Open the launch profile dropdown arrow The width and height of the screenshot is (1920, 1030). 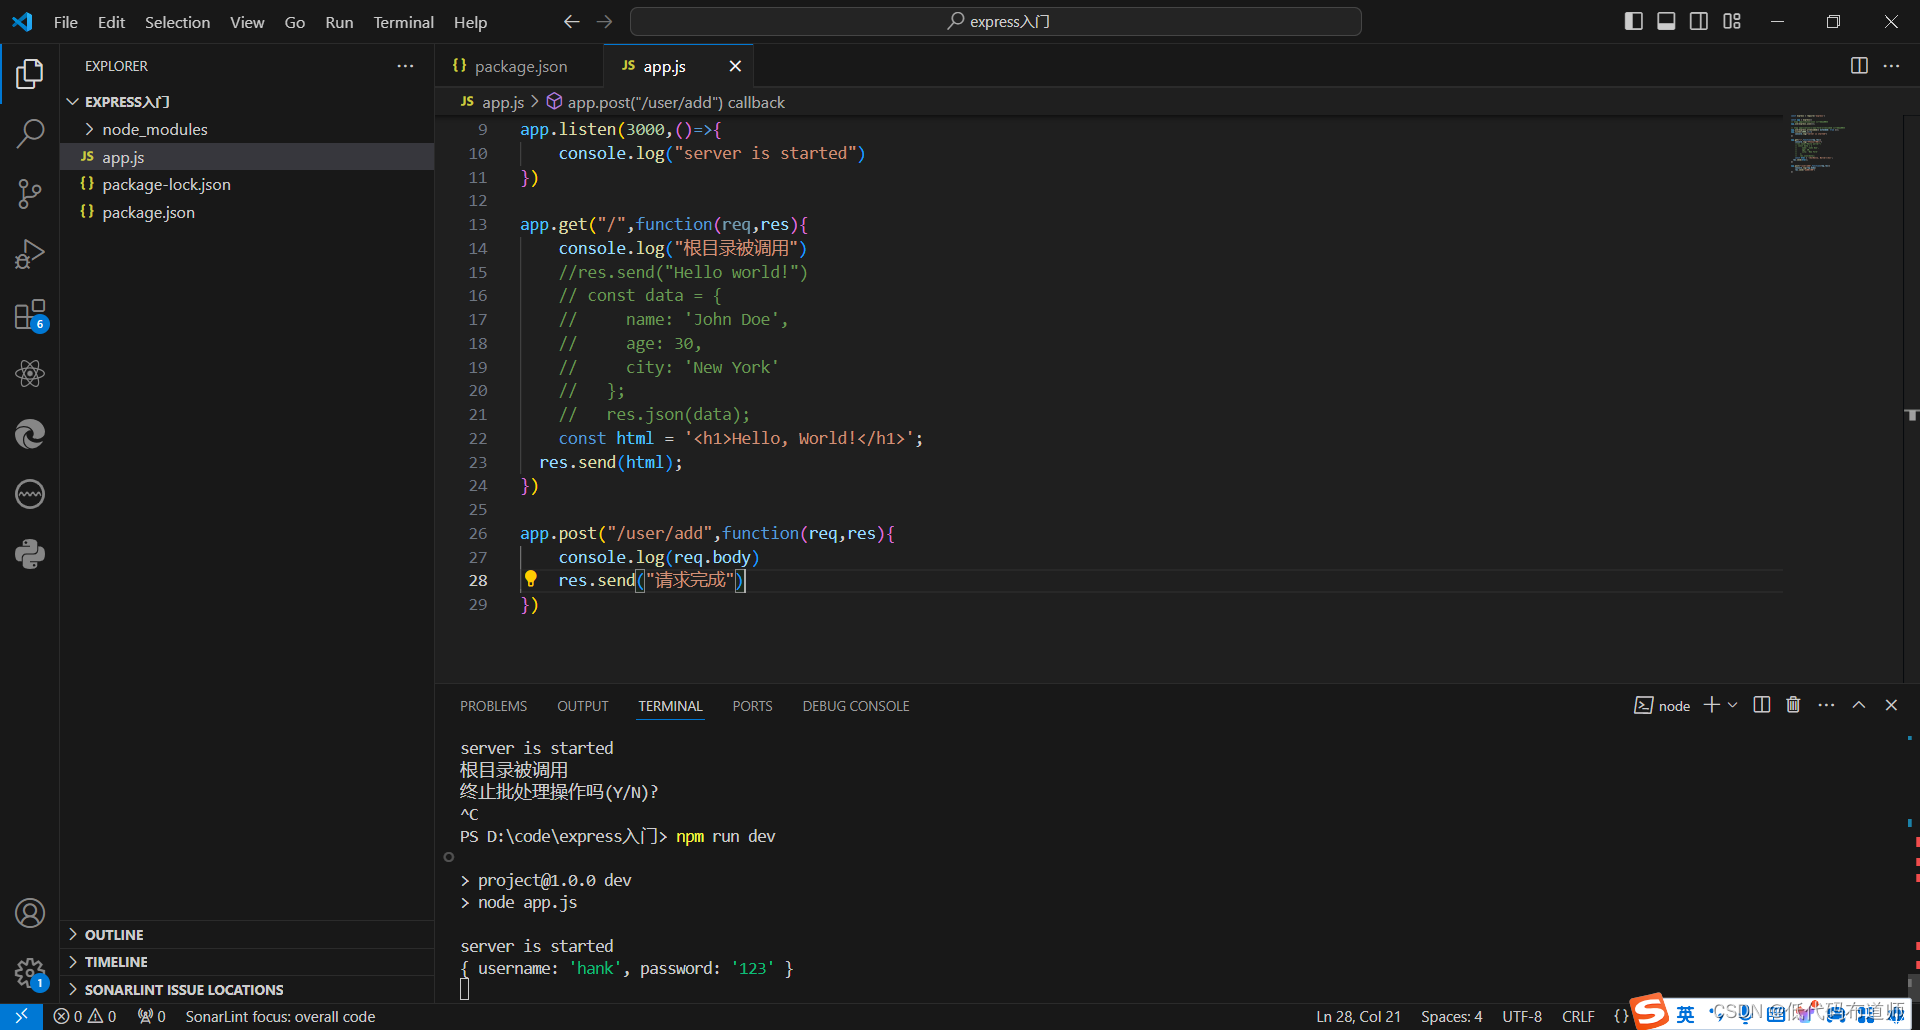click(x=1732, y=705)
